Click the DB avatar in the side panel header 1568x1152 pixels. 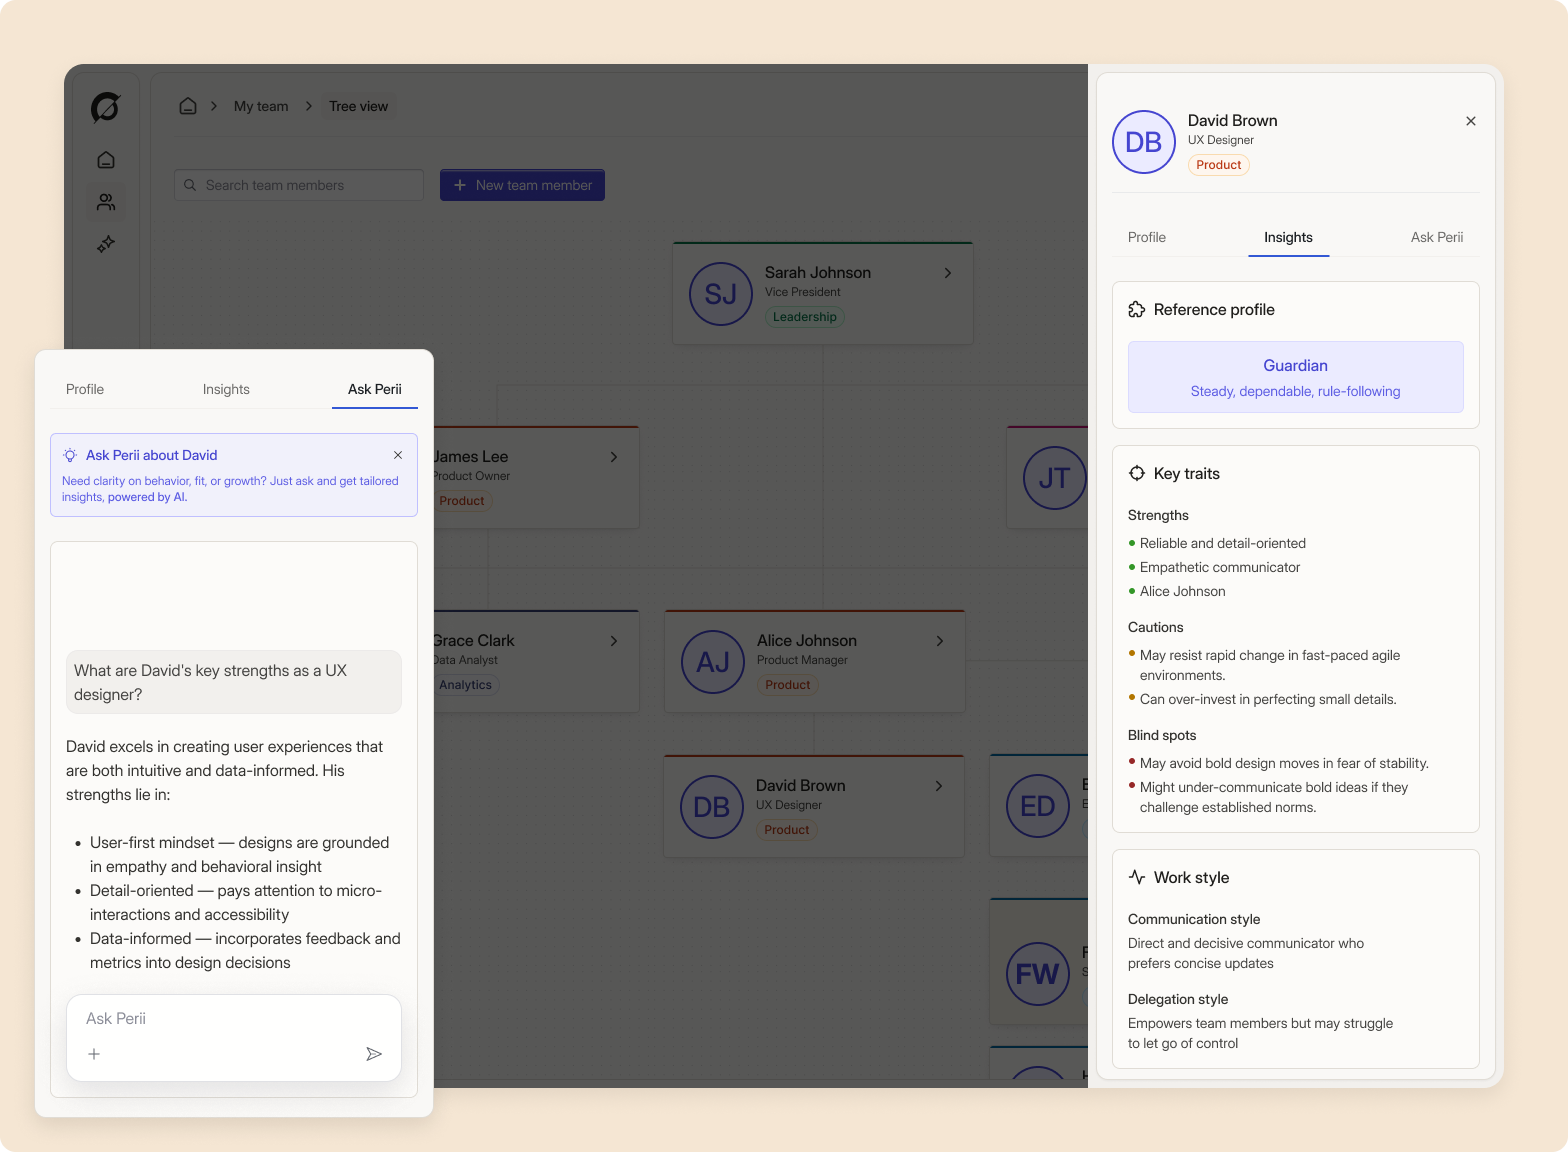(1144, 142)
